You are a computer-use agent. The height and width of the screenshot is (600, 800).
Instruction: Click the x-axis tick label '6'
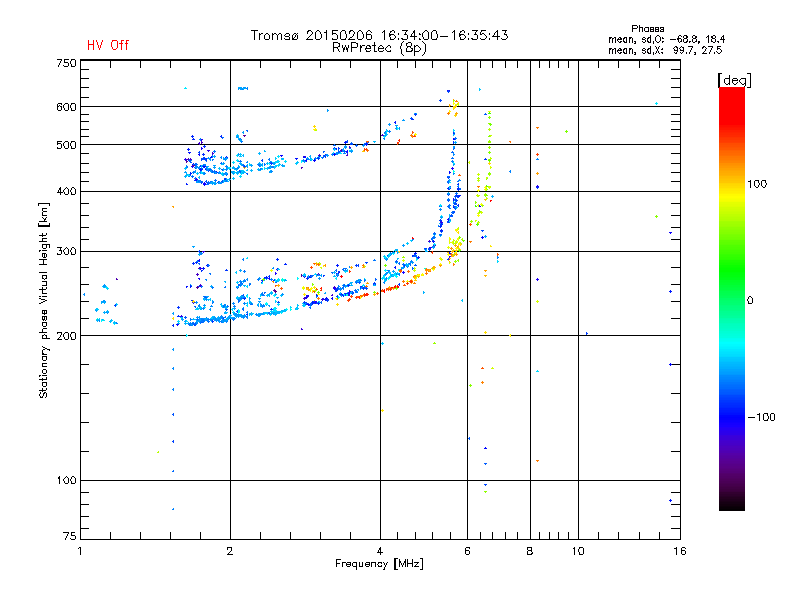point(467,551)
